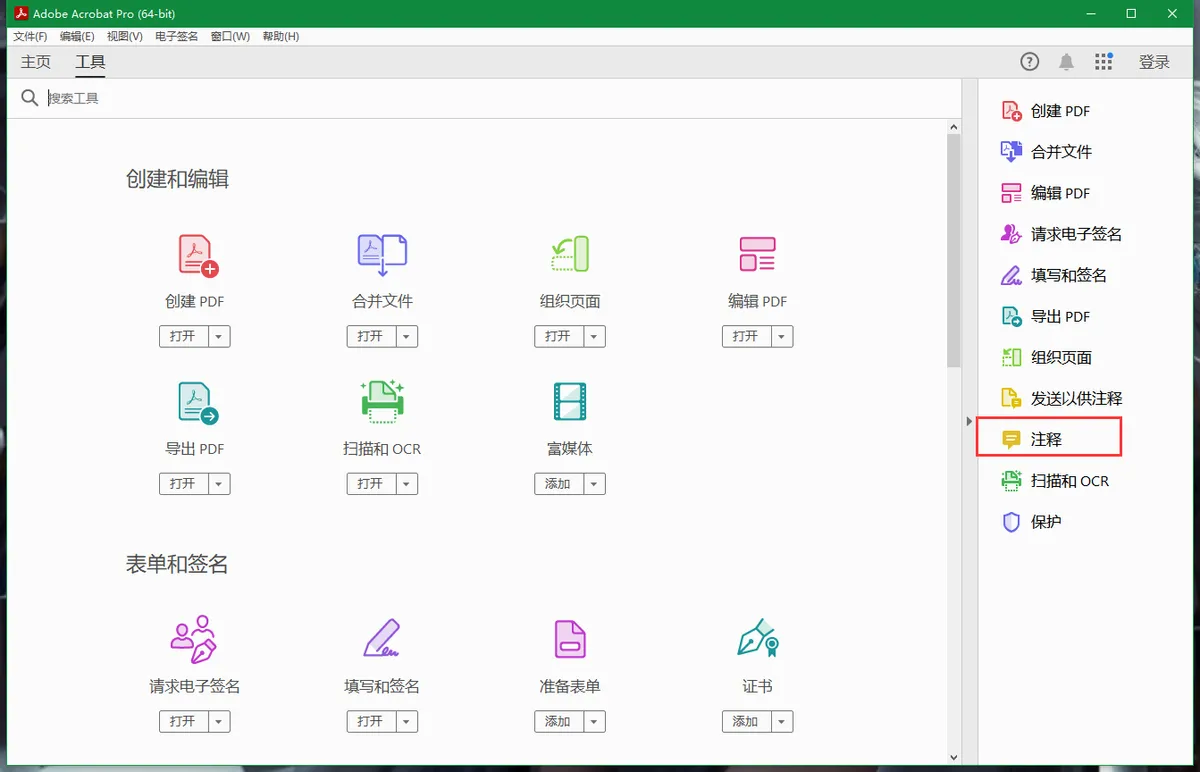Image resolution: width=1200 pixels, height=772 pixels.
Task: Expand dropdown arrow next to 准备表单 添加
Action: [x=594, y=721]
